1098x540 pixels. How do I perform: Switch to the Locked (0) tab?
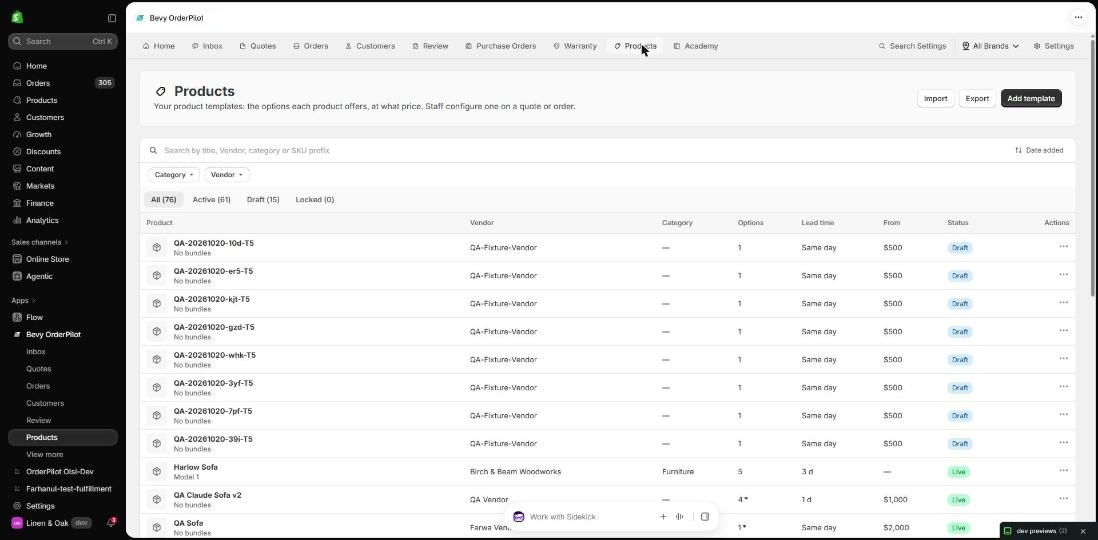pos(314,200)
